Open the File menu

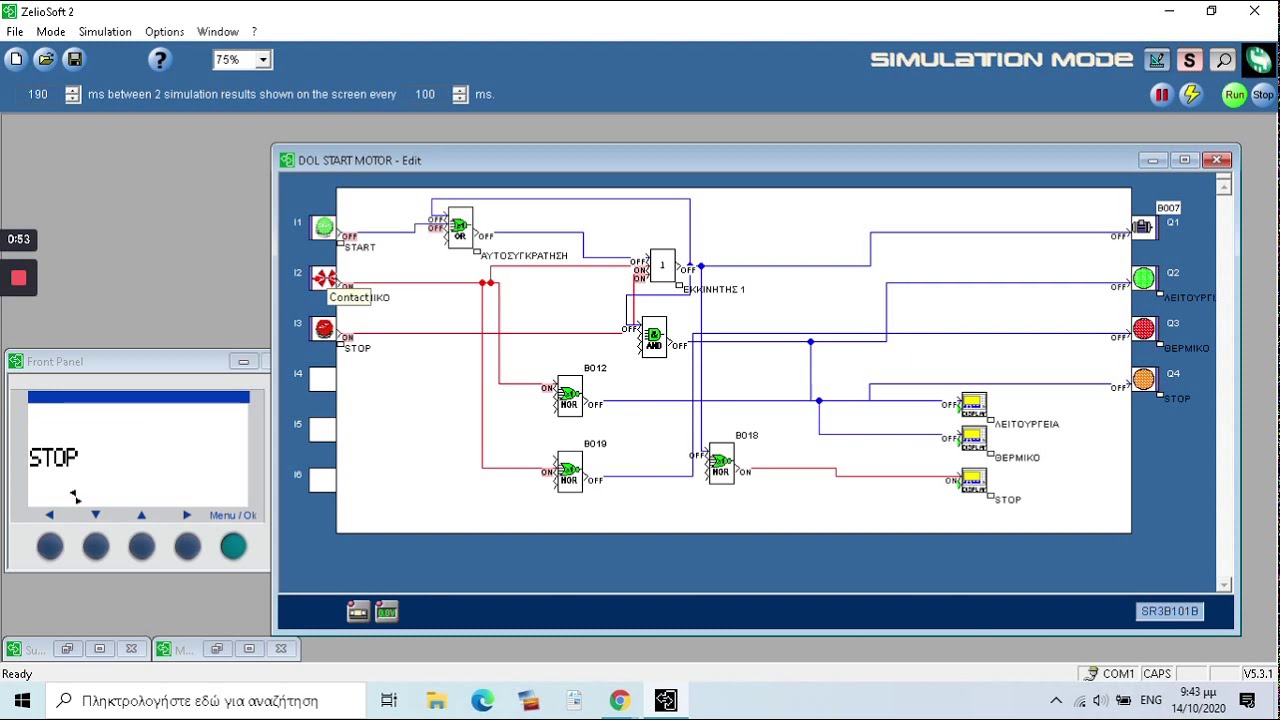[x=15, y=32]
